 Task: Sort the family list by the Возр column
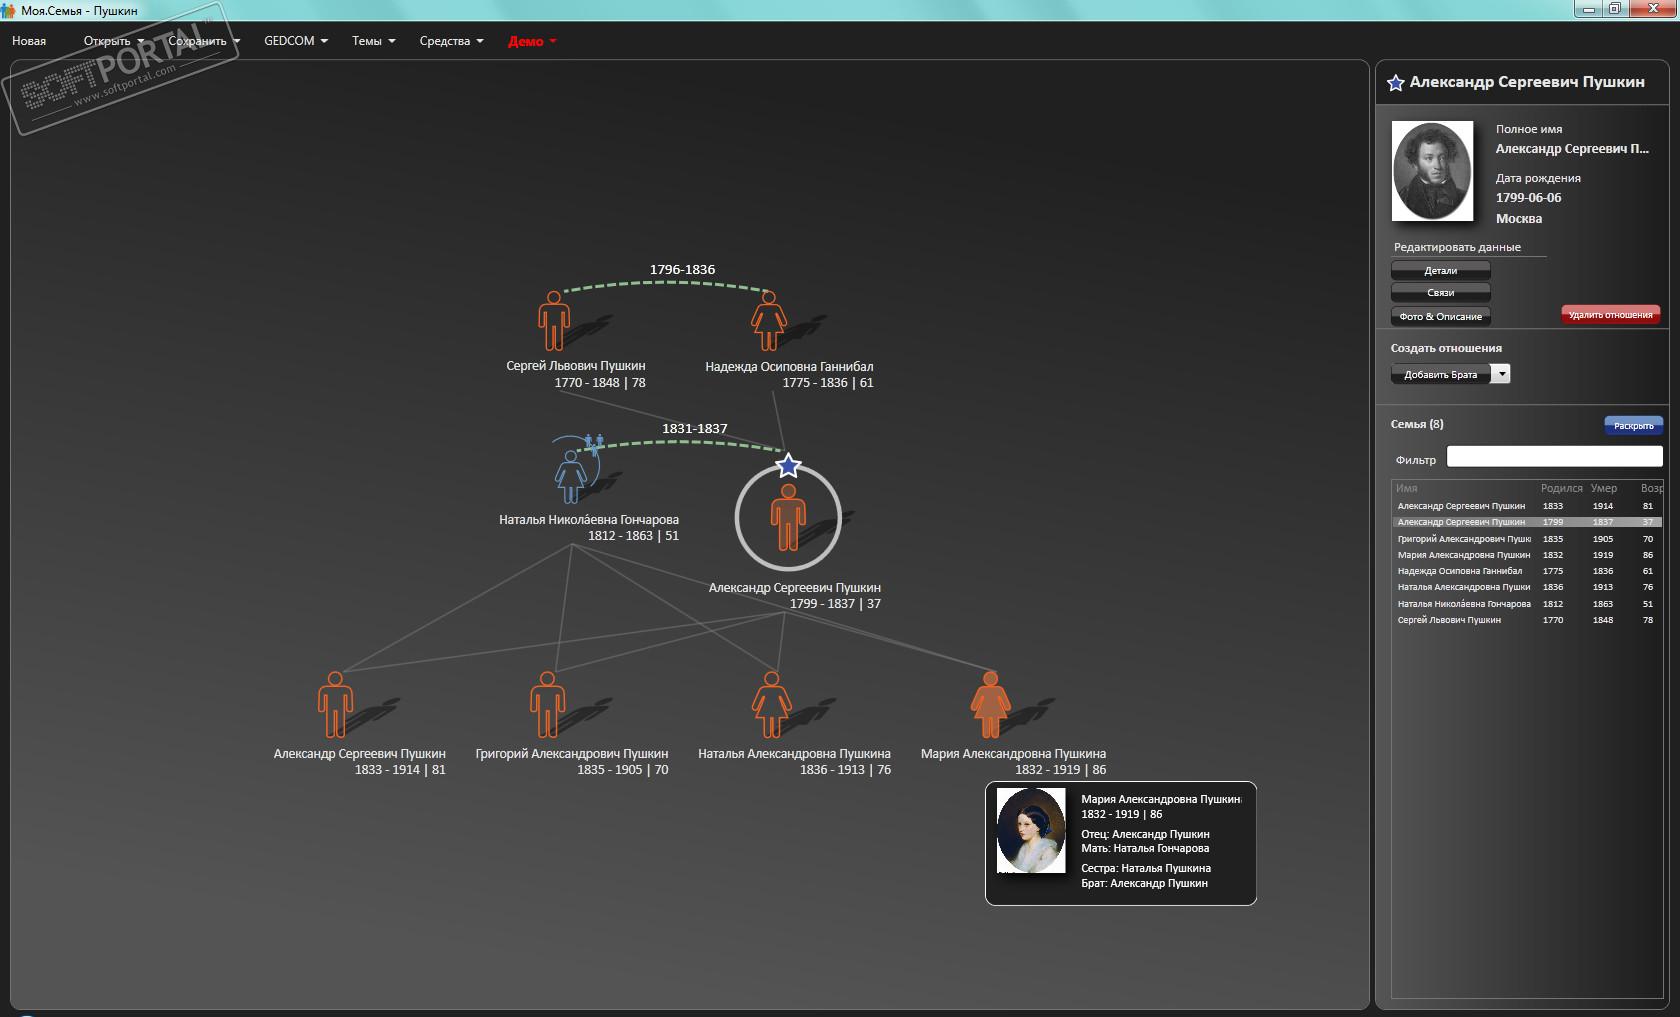(1650, 489)
